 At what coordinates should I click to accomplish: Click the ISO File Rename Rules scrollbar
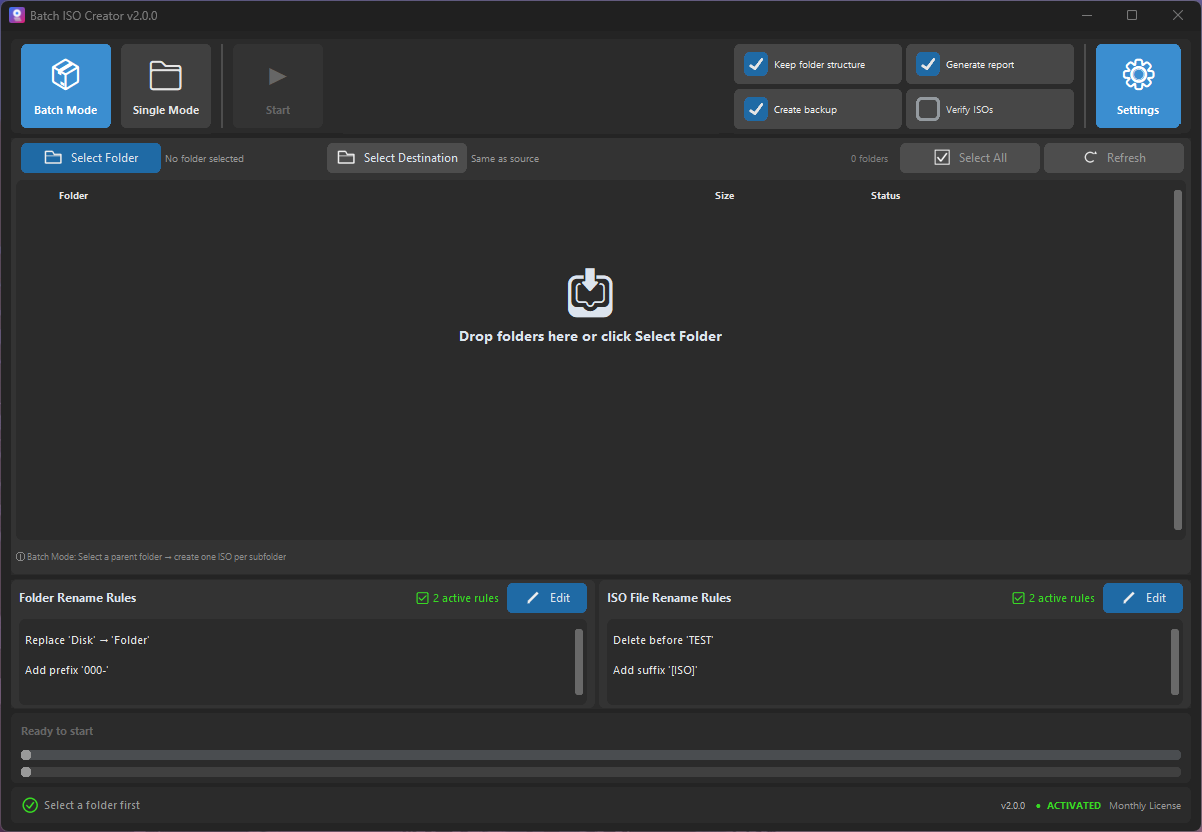1175,661
